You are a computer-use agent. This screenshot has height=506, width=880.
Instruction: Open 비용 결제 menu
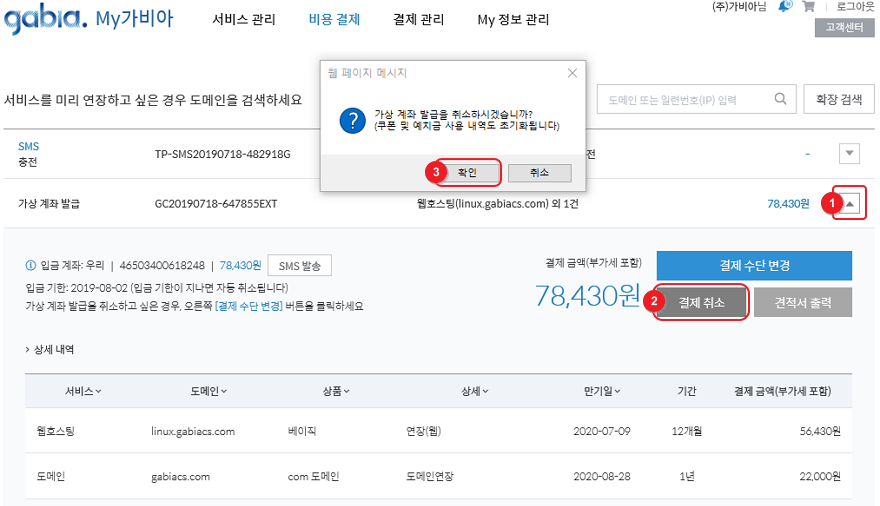point(334,20)
